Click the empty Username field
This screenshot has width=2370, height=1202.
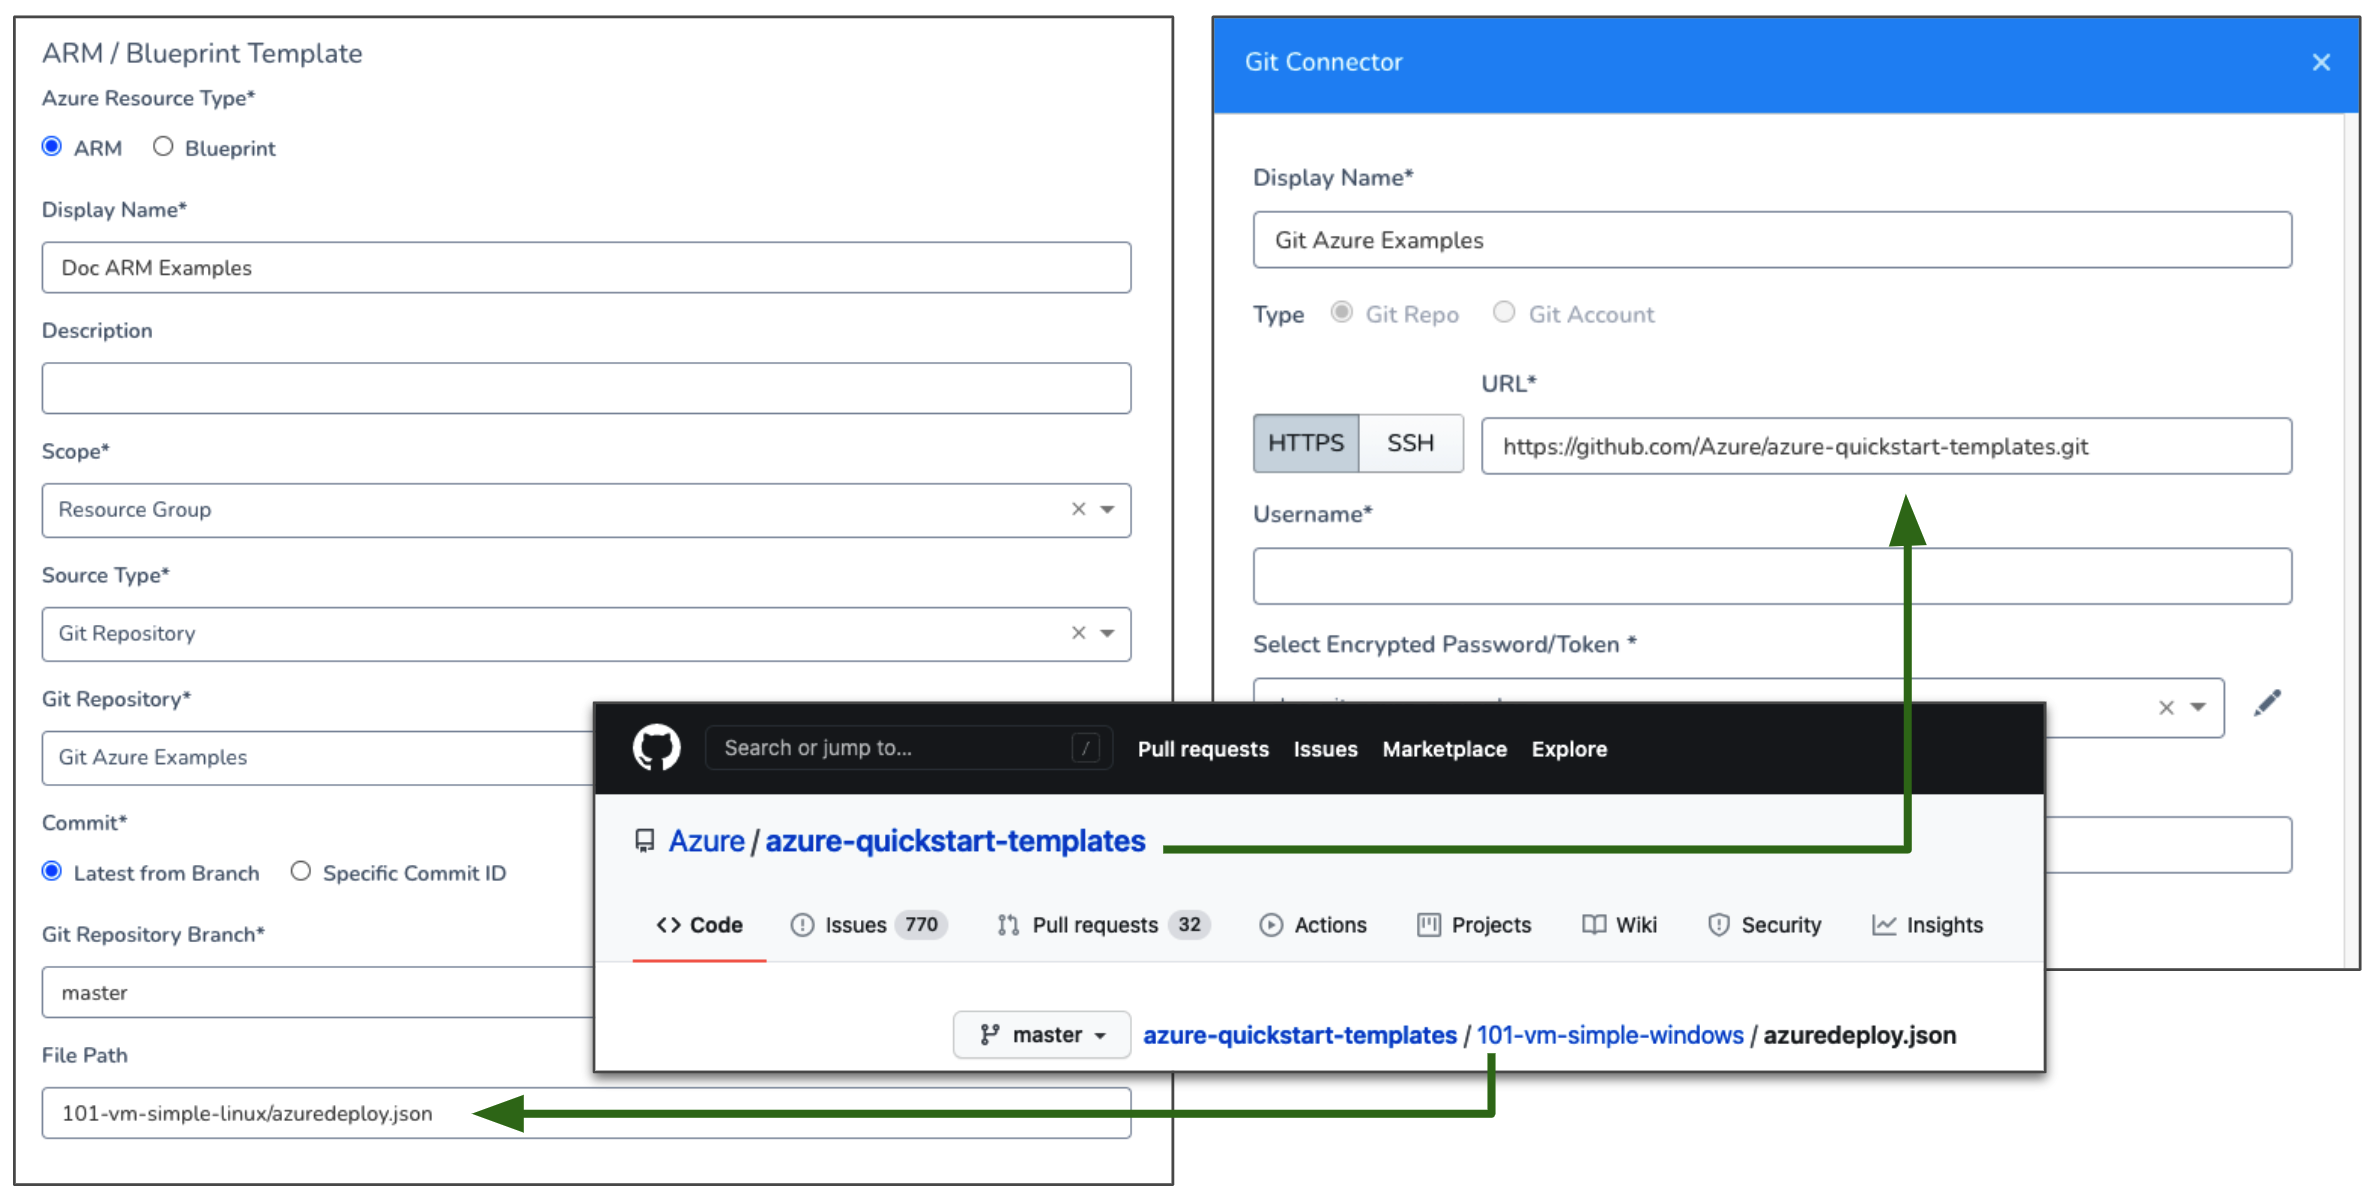click(x=1772, y=576)
